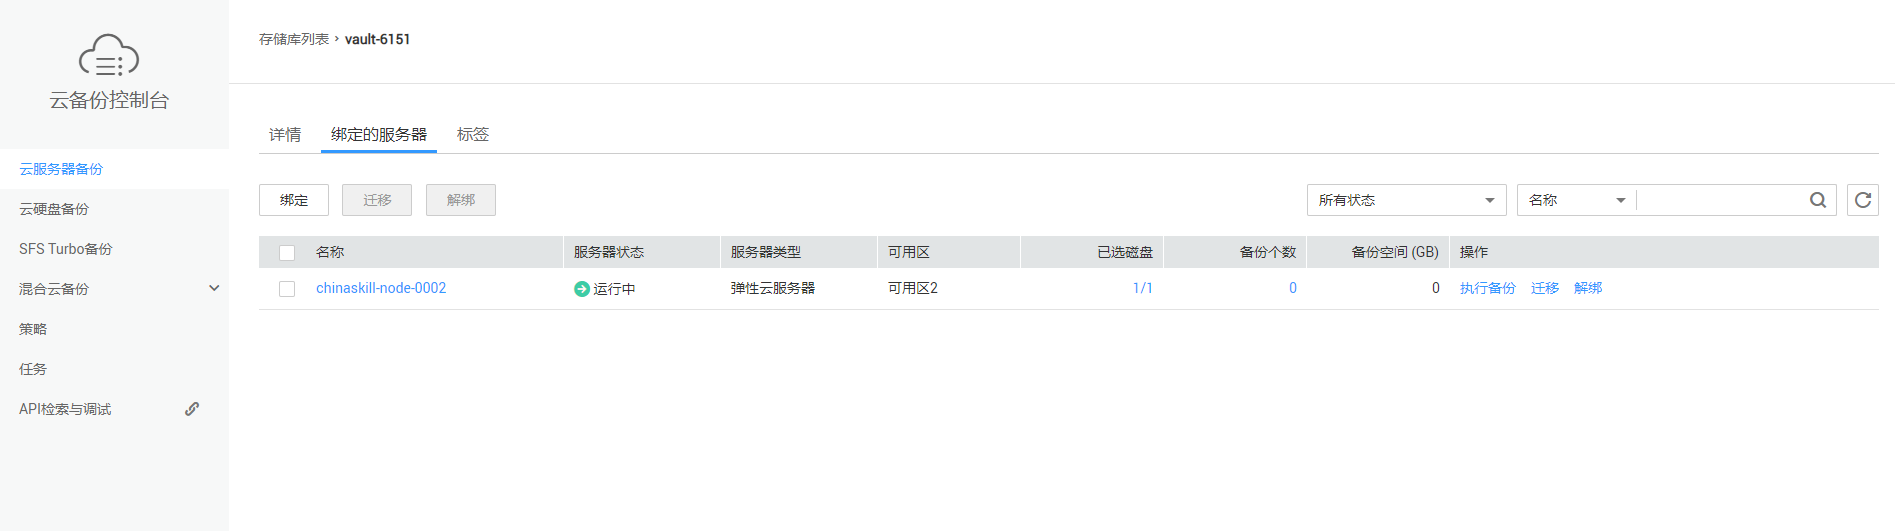Refresh the server list with the reload icon

click(x=1863, y=200)
